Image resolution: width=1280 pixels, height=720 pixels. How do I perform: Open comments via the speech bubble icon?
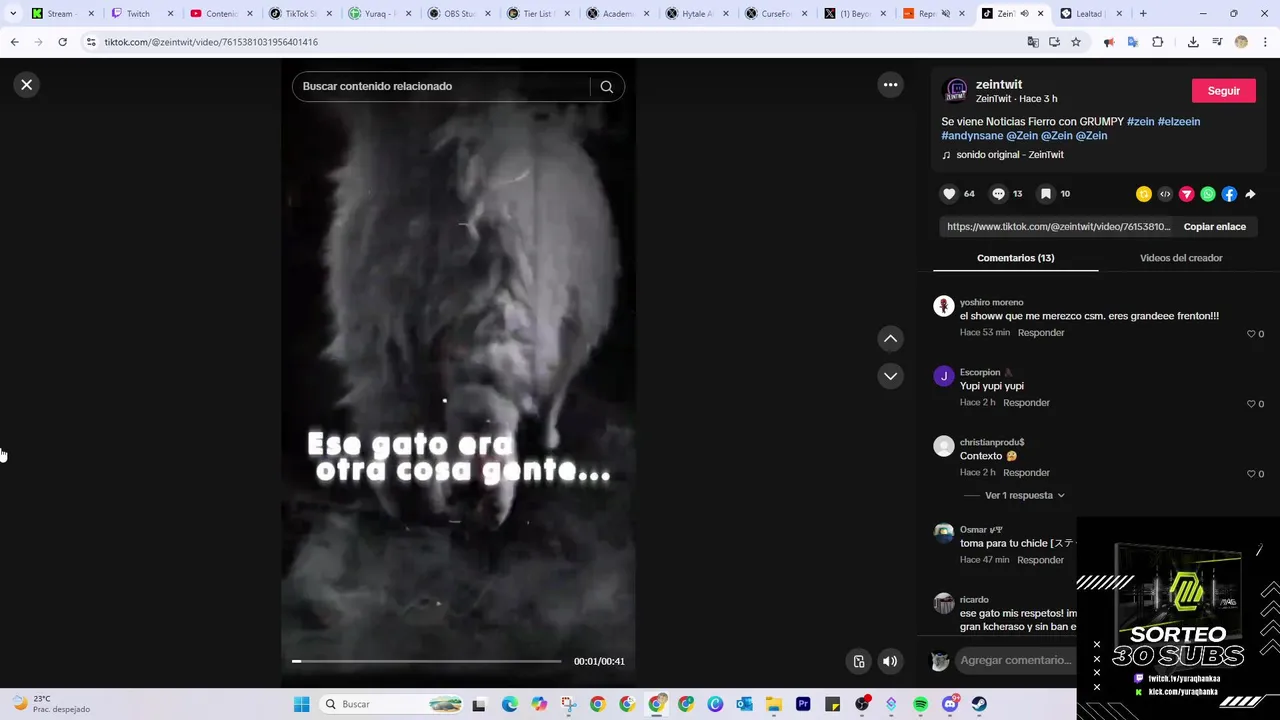pyautogui.click(x=998, y=194)
